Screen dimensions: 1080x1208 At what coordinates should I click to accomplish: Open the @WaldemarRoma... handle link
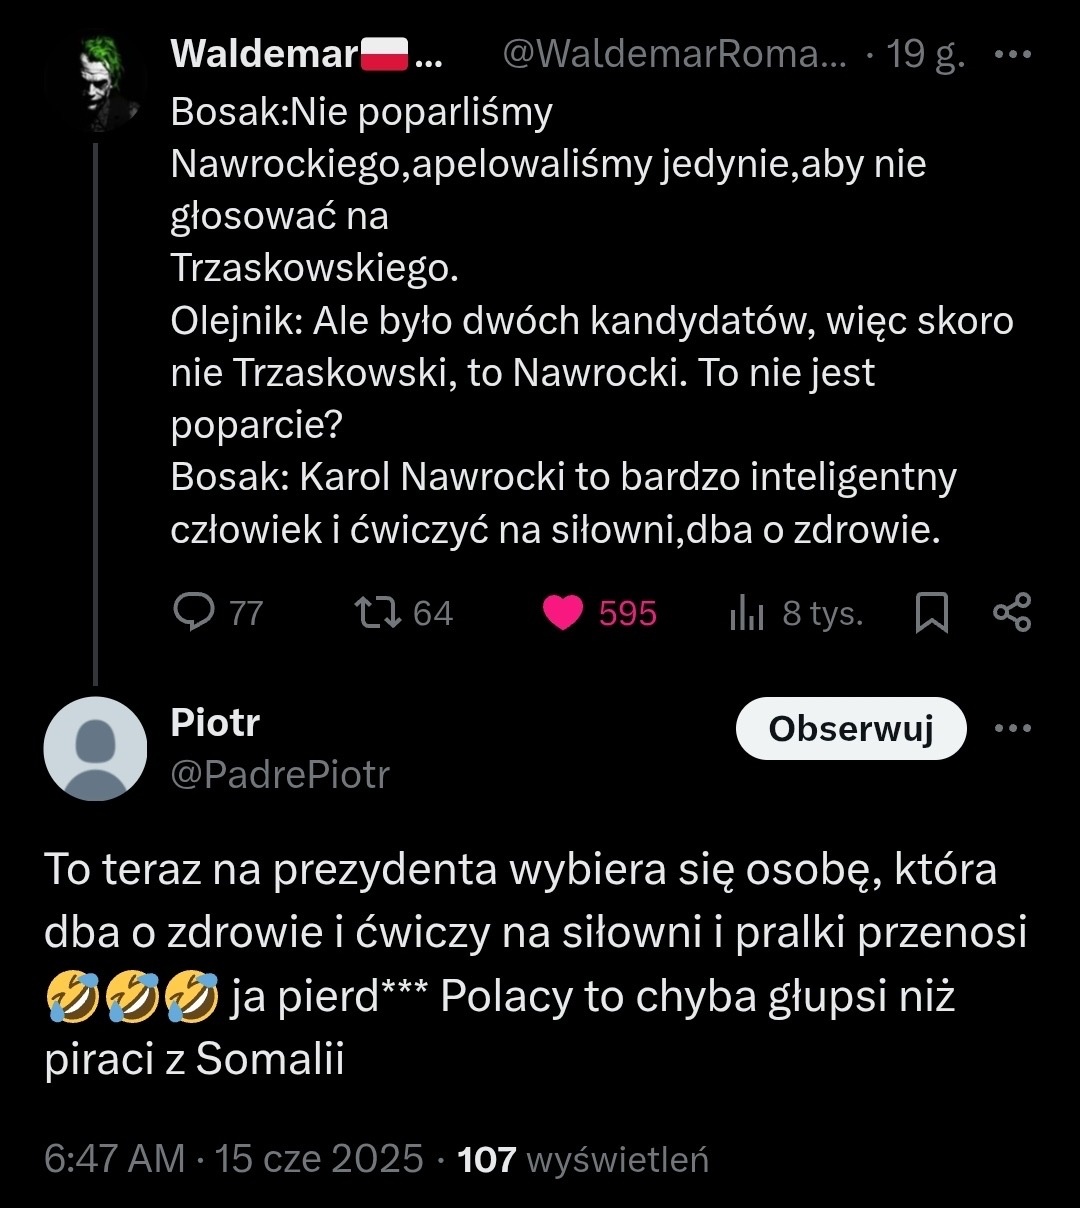pyautogui.click(x=673, y=54)
